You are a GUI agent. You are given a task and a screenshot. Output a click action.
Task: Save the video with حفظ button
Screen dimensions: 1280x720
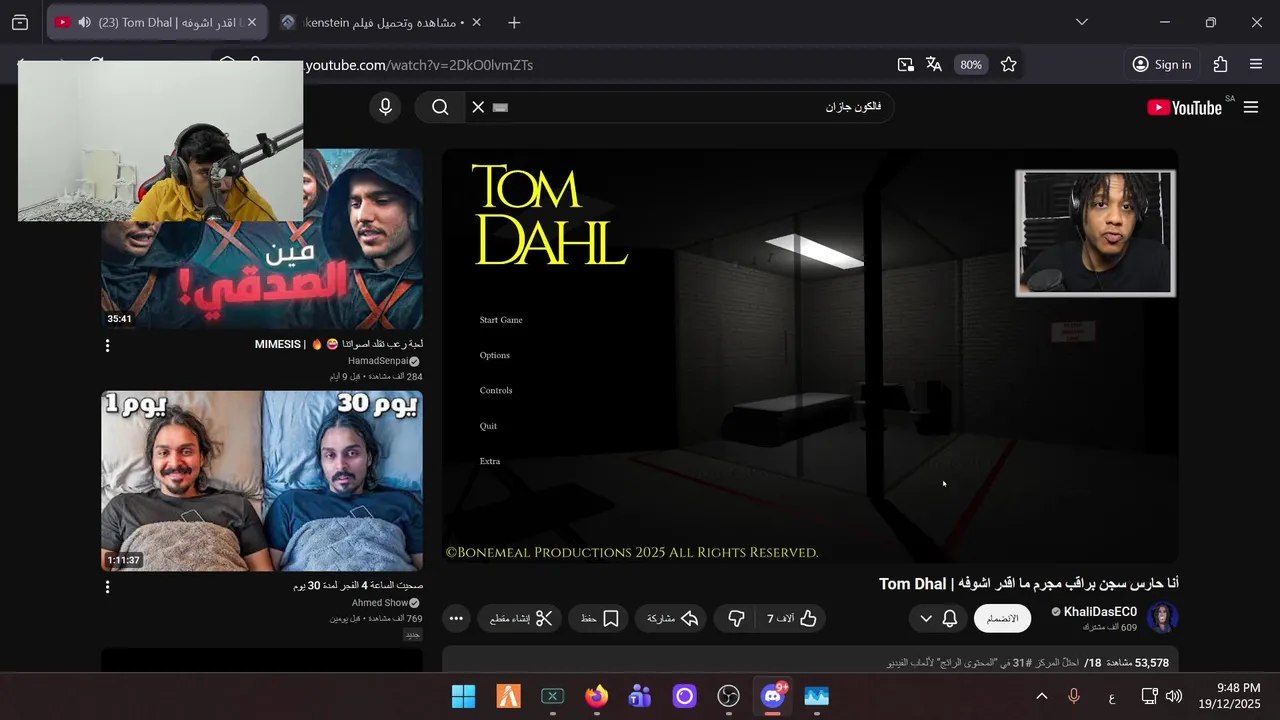click(x=600, y=619)
